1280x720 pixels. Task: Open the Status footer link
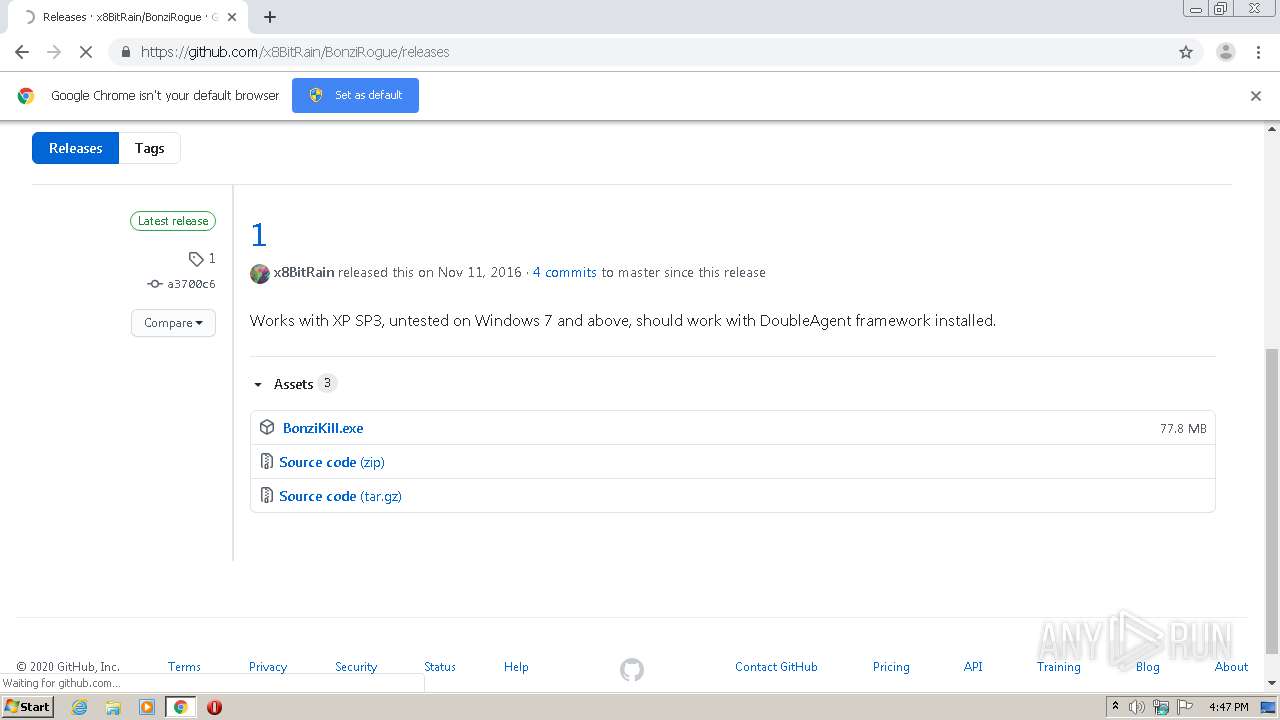click(440, 667)
